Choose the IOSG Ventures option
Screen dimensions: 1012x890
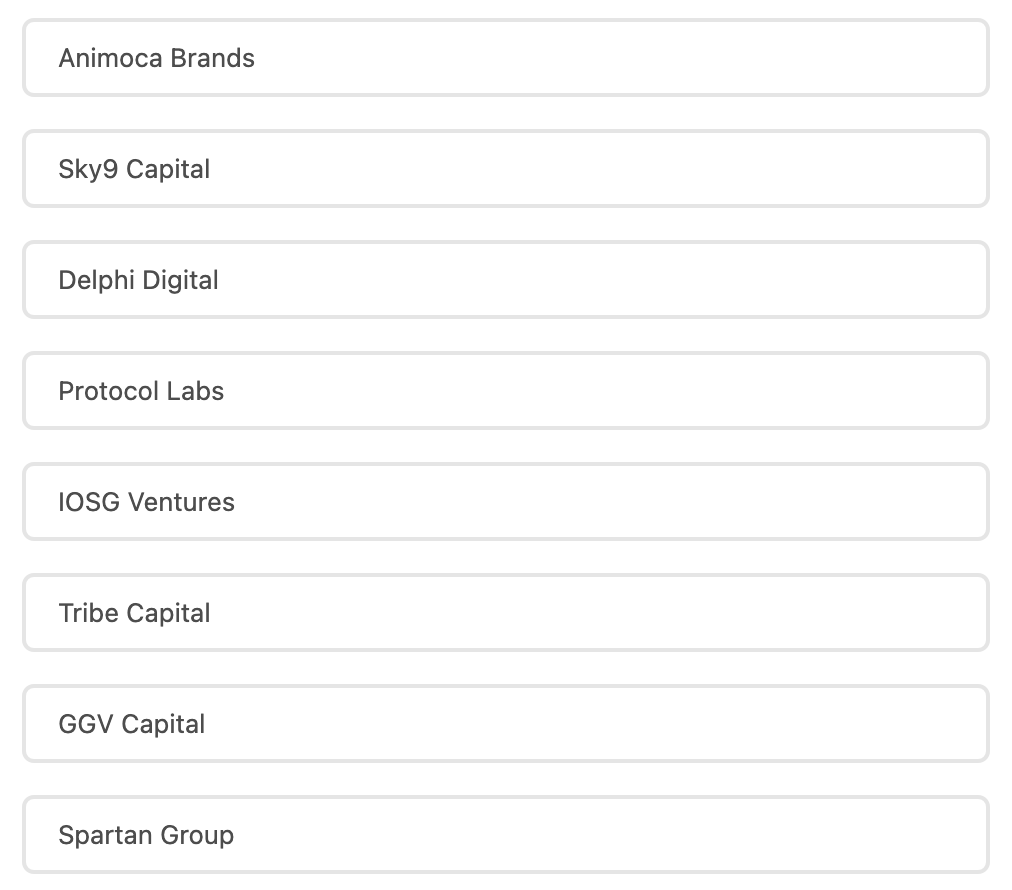click(505, 502)
